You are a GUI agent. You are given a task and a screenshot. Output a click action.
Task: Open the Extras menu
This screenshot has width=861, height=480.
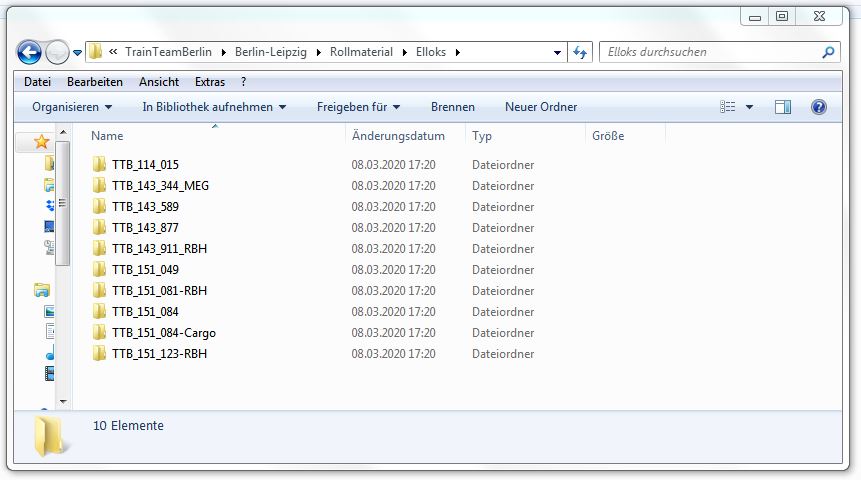pos(210,82)
